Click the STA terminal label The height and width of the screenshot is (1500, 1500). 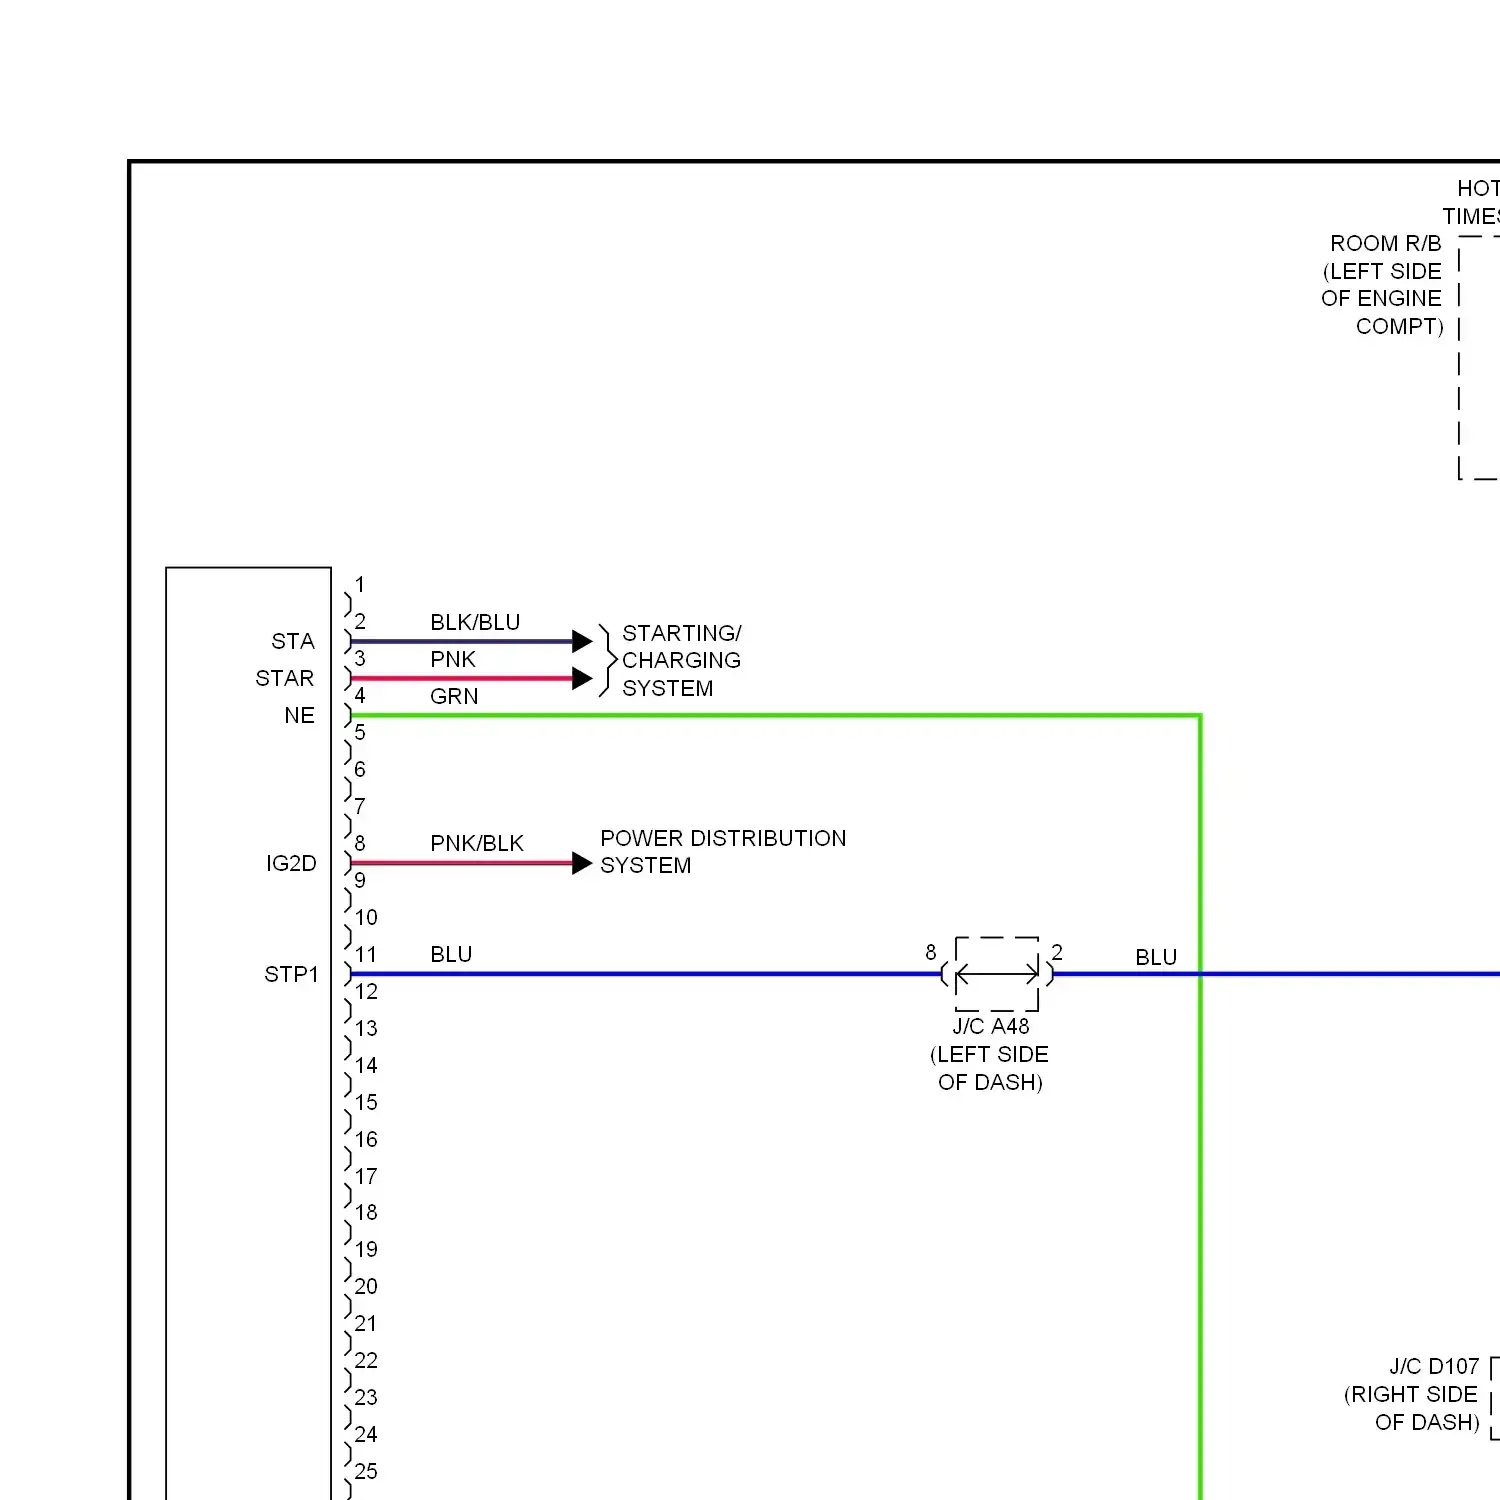(293, 641)
